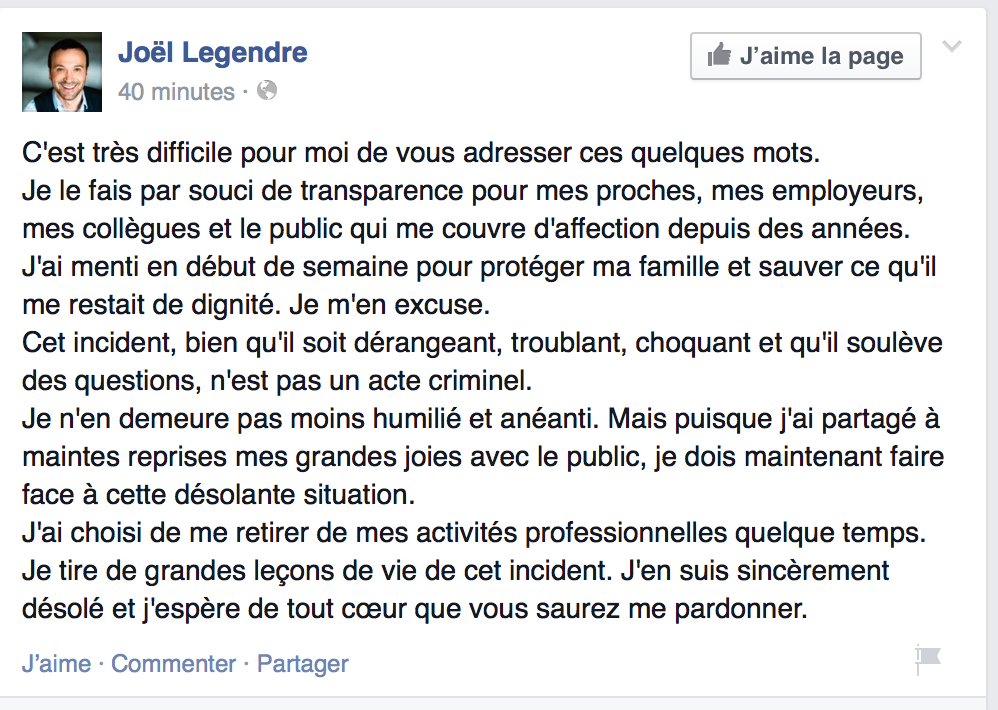Click the phrase "n'est pas un acte criminel"

pos(371,381)
